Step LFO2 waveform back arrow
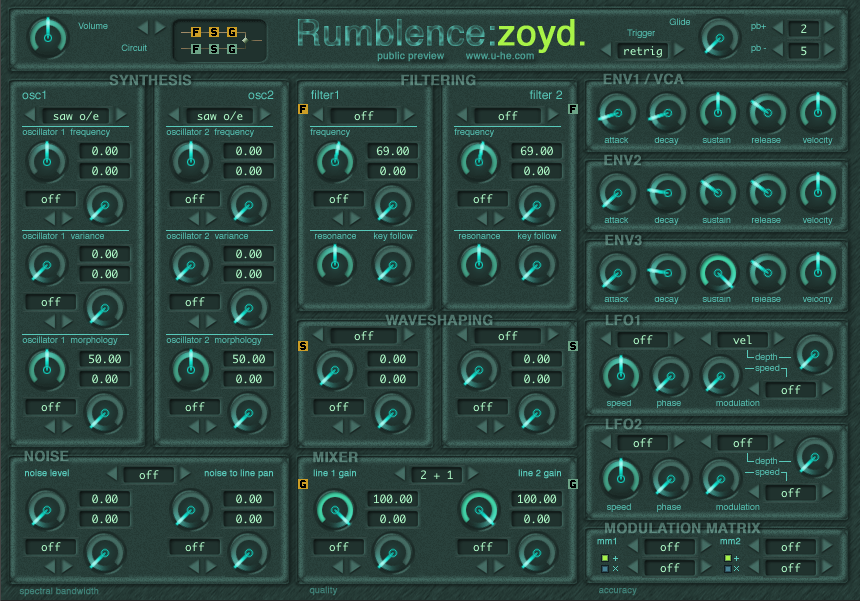 pos(607,442)
